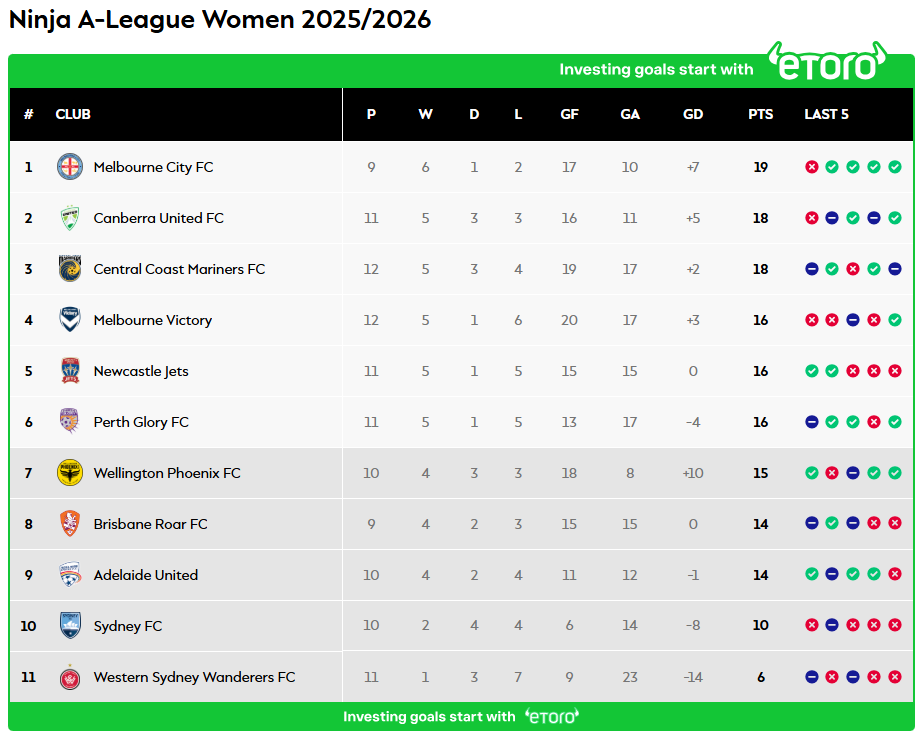
Task: Sort table by PTS column header
Action: 760,114
